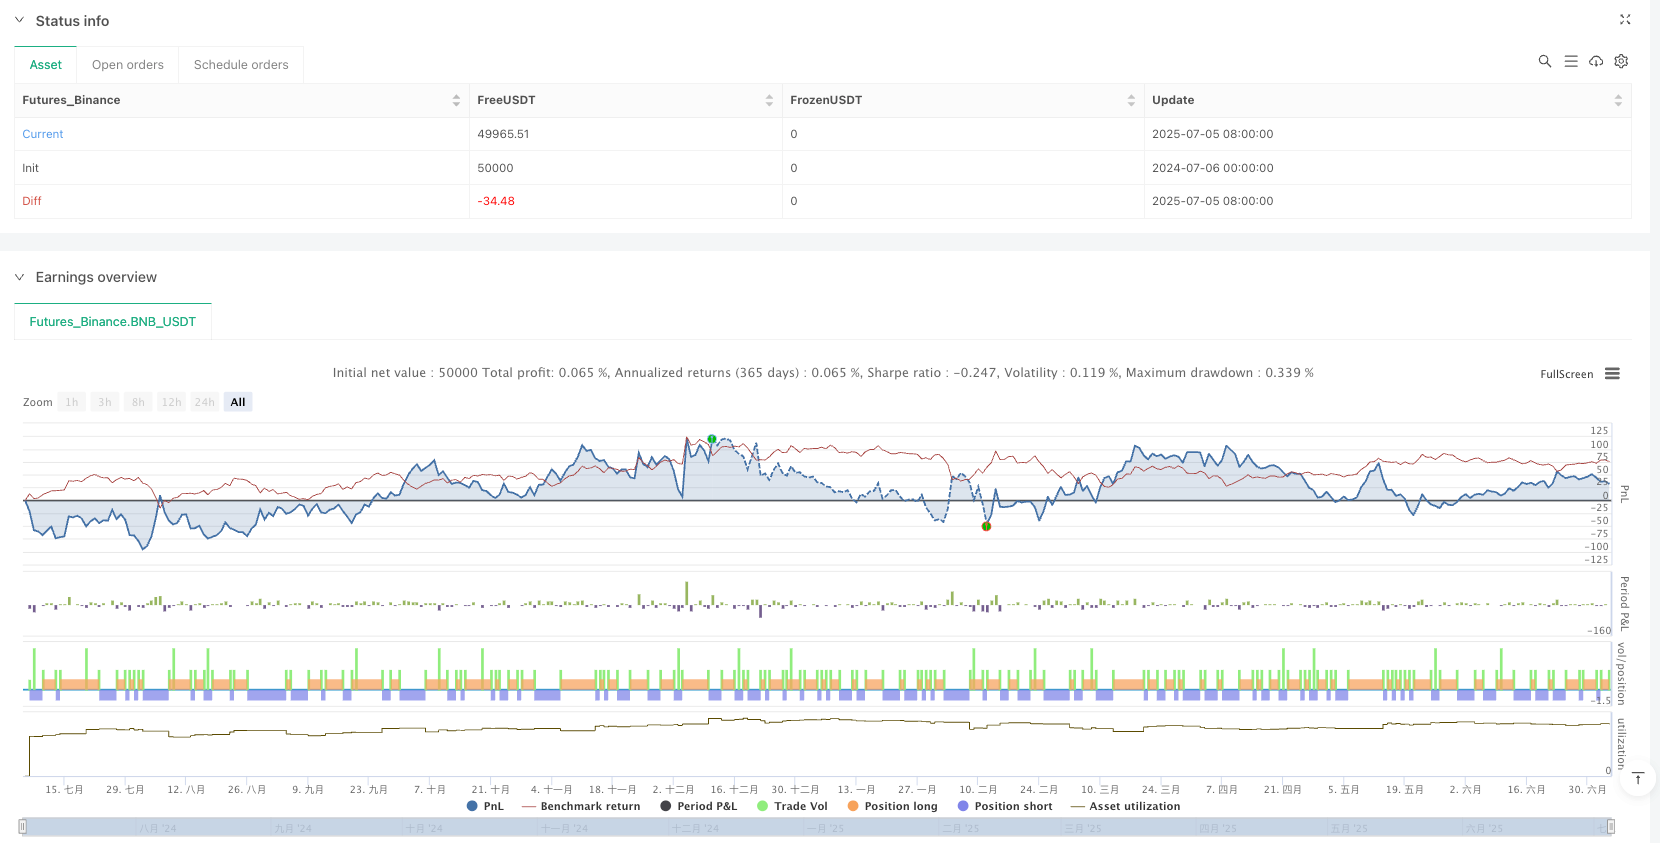The image size is (1660, 843).
Task: Open table settings gear icon
Action: tap(1621, 62)
